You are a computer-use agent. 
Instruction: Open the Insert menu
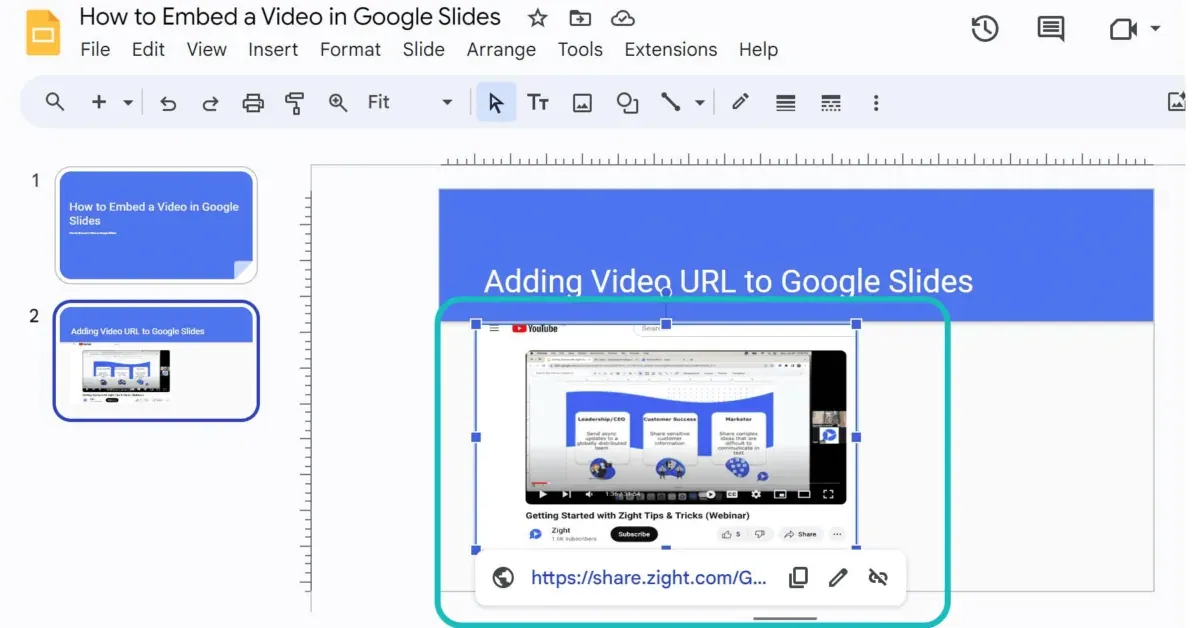(273, 50)
